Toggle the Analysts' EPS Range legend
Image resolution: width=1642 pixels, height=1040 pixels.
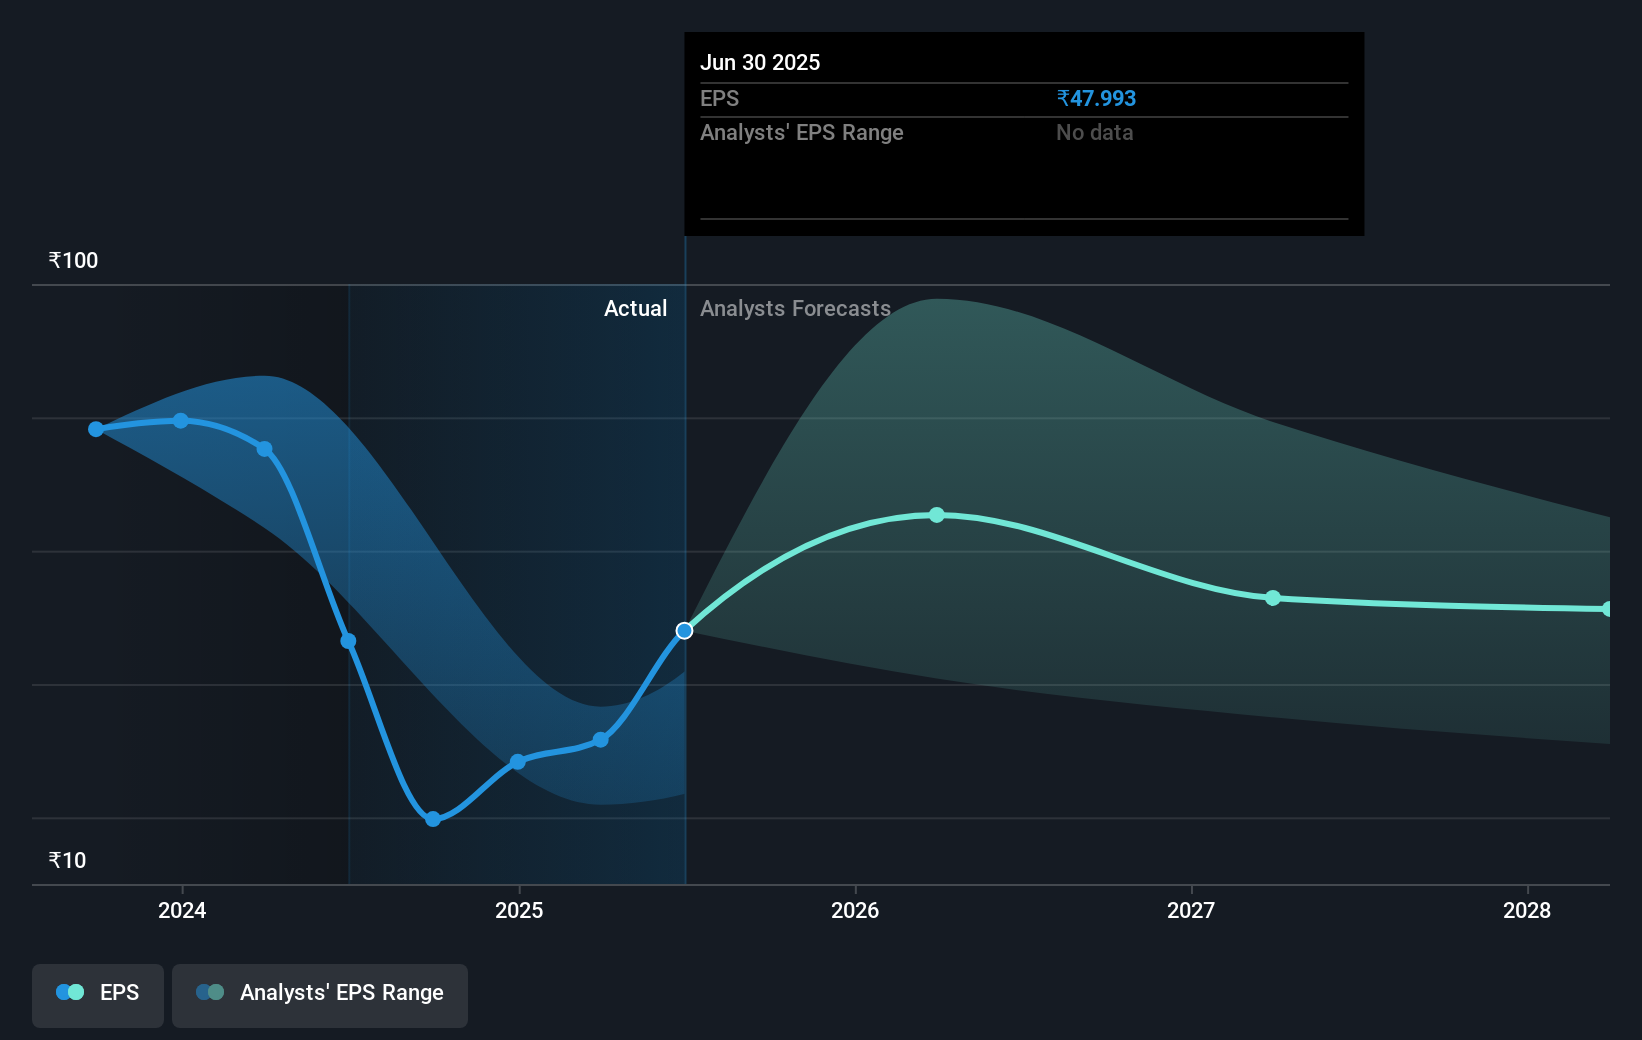(x=319, y=994)
